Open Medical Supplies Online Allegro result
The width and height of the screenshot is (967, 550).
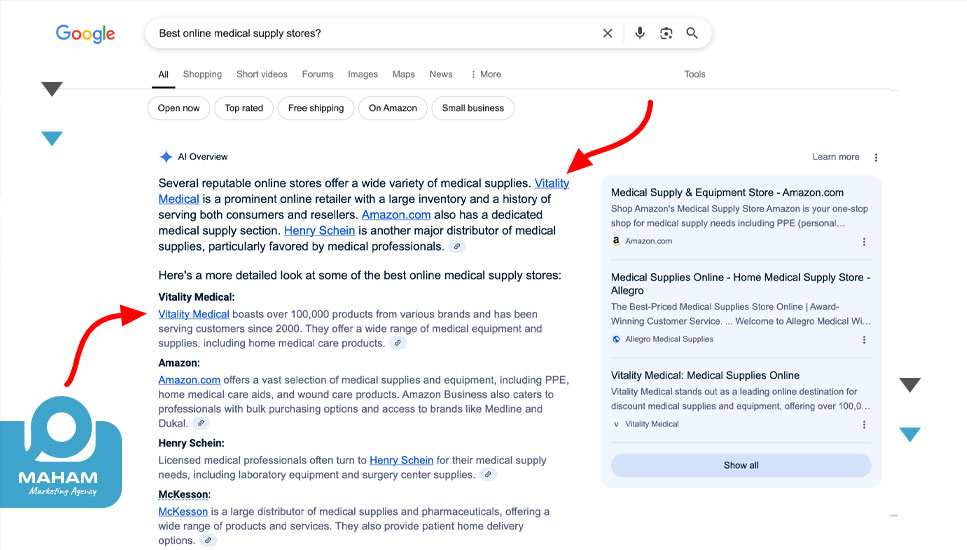[x=741, y=284]
